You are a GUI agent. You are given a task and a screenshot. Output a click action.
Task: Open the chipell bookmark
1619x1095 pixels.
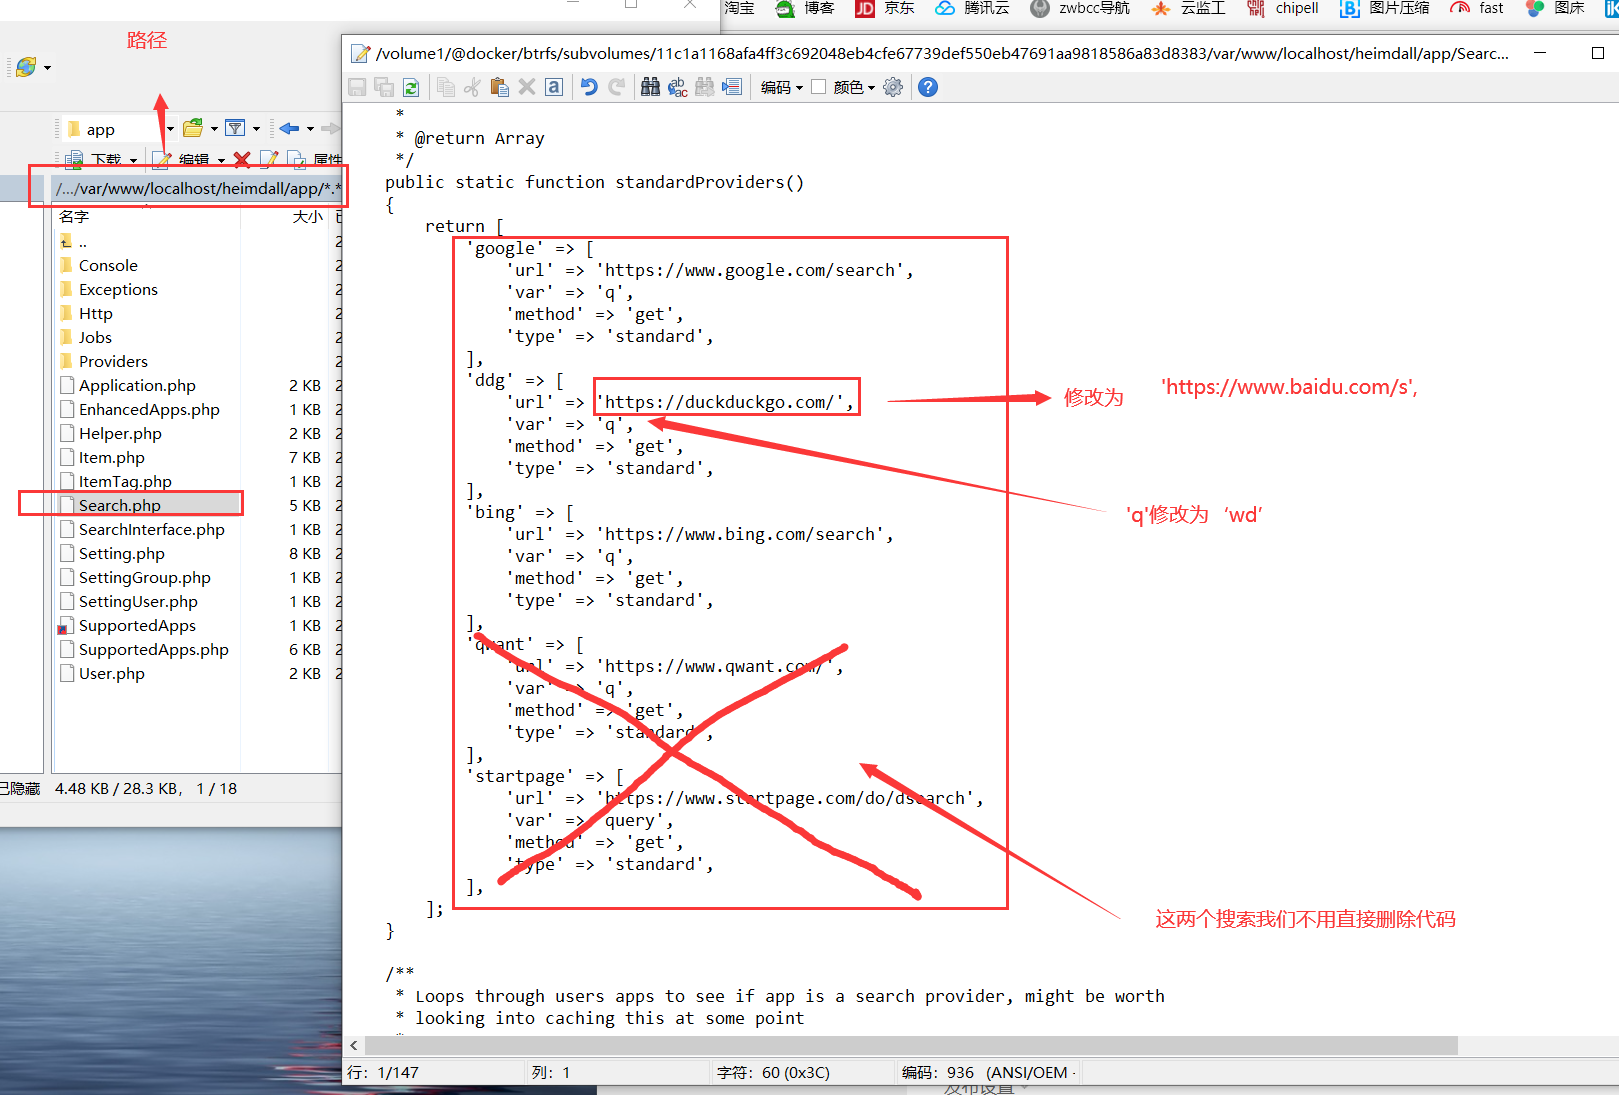(x=1283, y=8)
